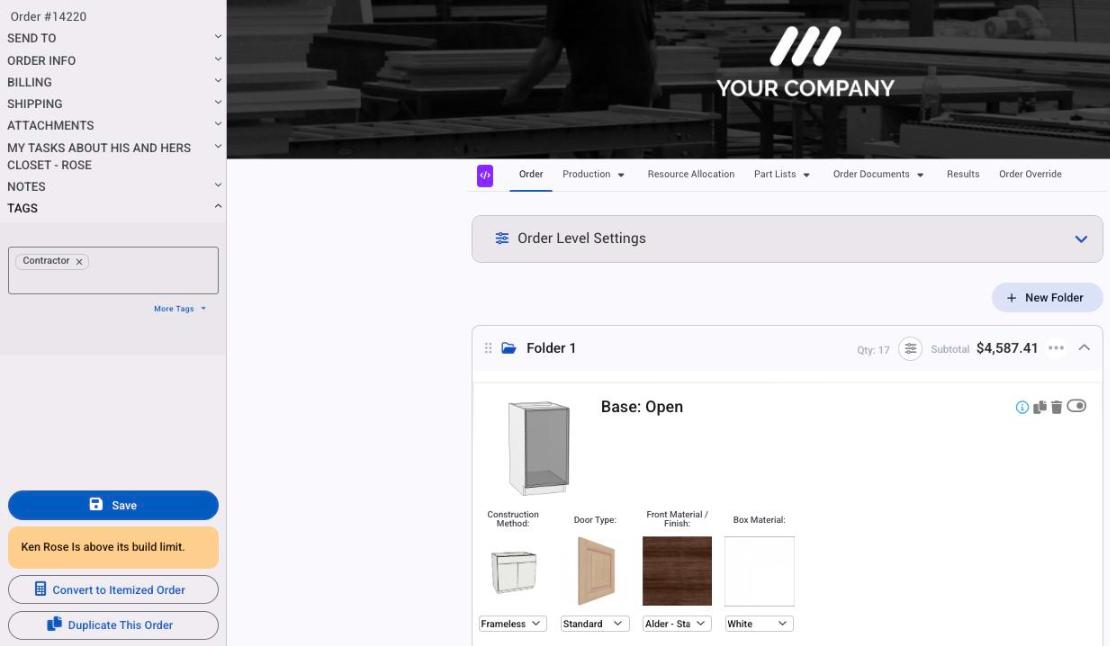Viewport: 1110px width, 646px height.
Task: Toggle the Base: Open item switch
Action: [1077, 406]
